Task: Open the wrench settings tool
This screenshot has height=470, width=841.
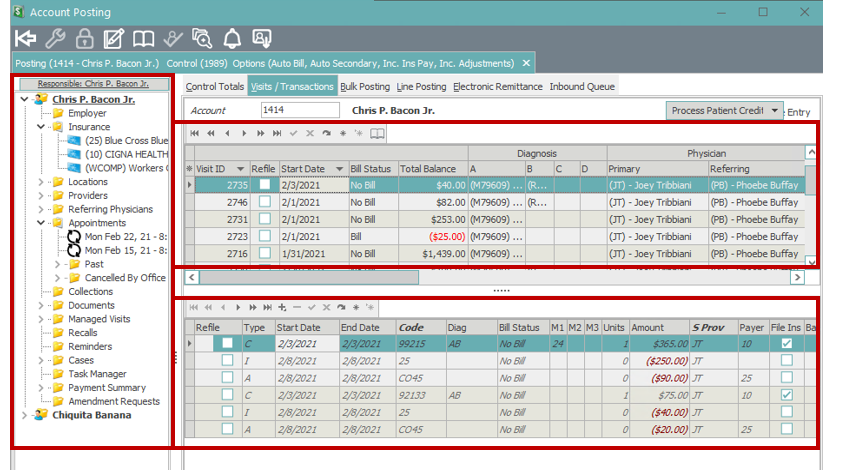Action: point(56,39)
